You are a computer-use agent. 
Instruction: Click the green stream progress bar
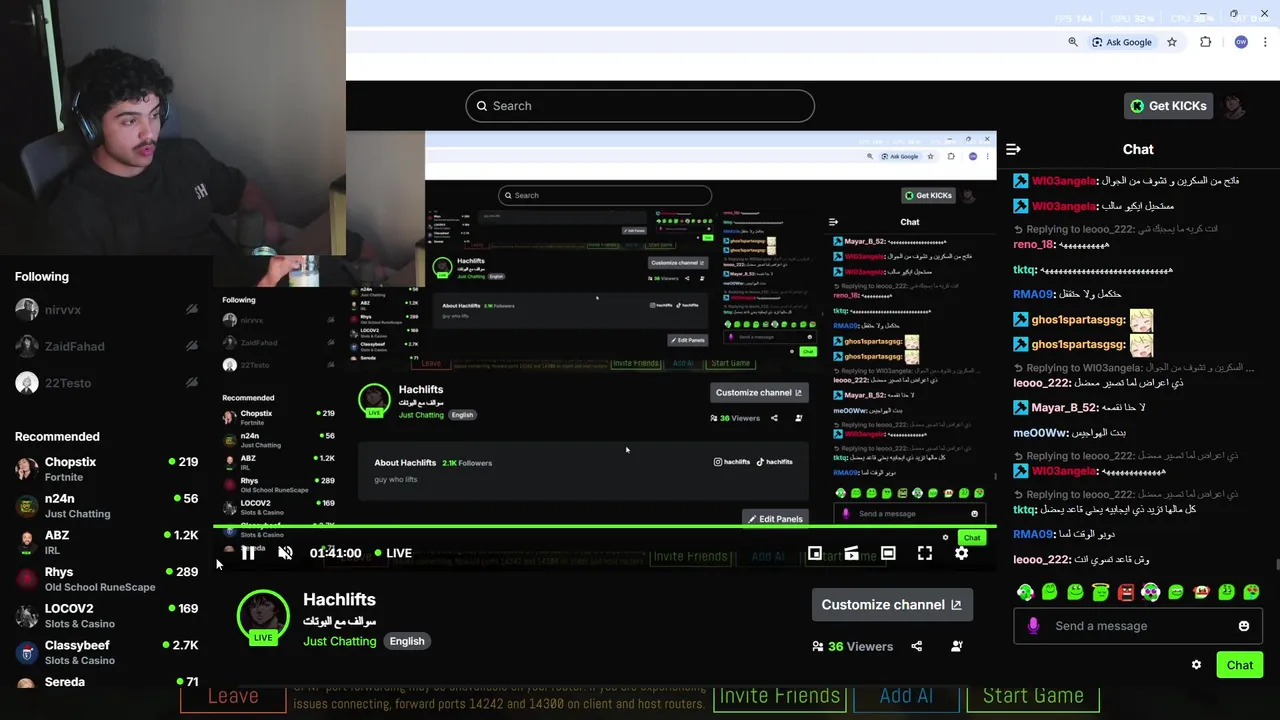(605, 526)
